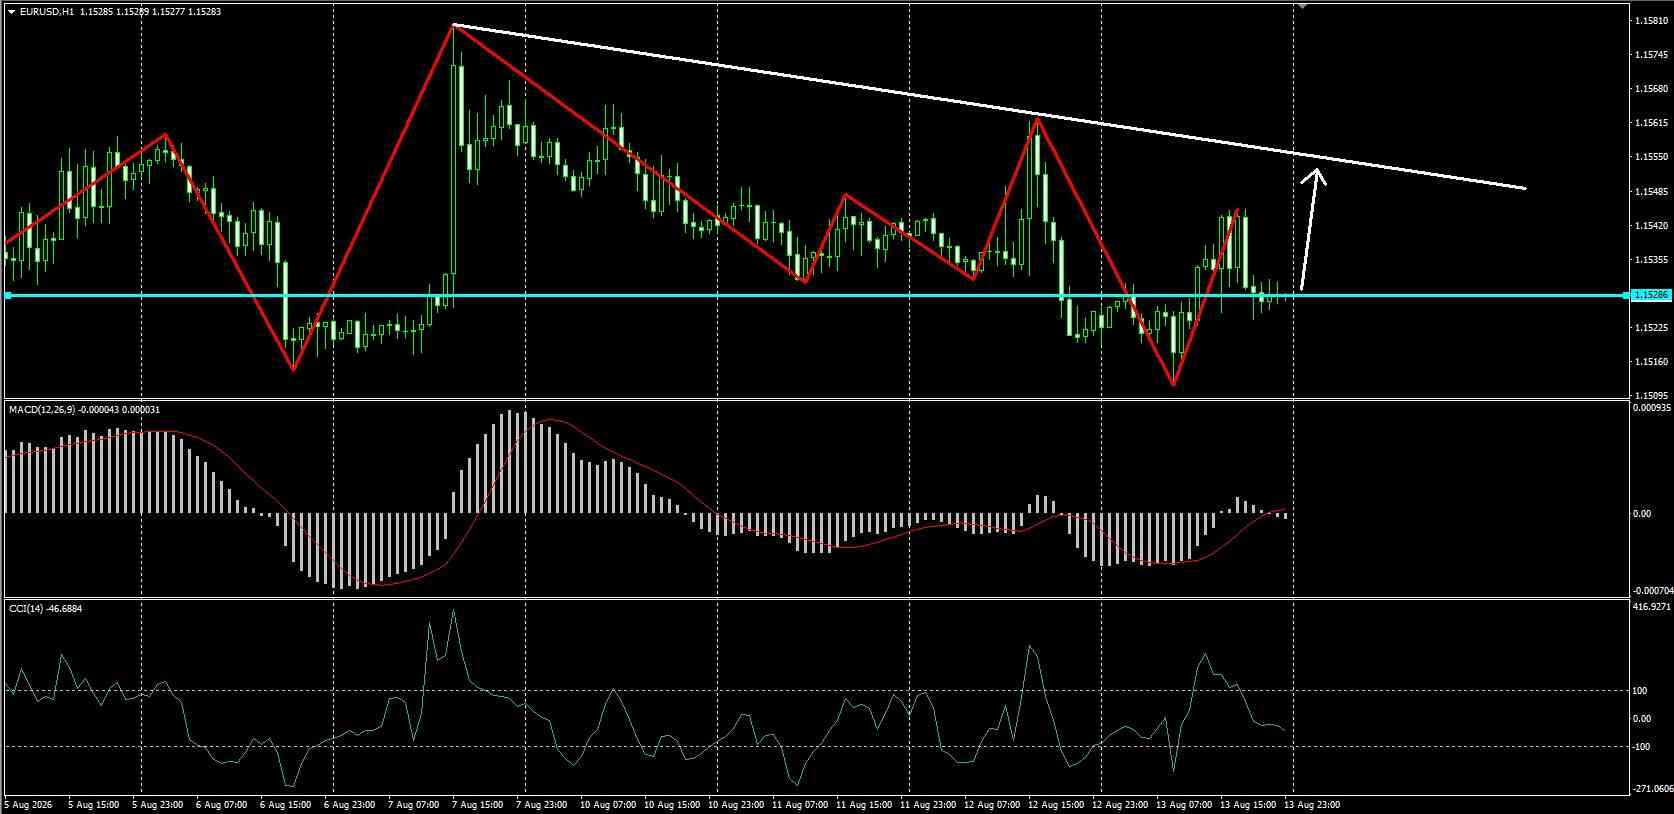Click the 1.15420 price axis label
Screen dimensions: 1674x814
[1649, 226]
